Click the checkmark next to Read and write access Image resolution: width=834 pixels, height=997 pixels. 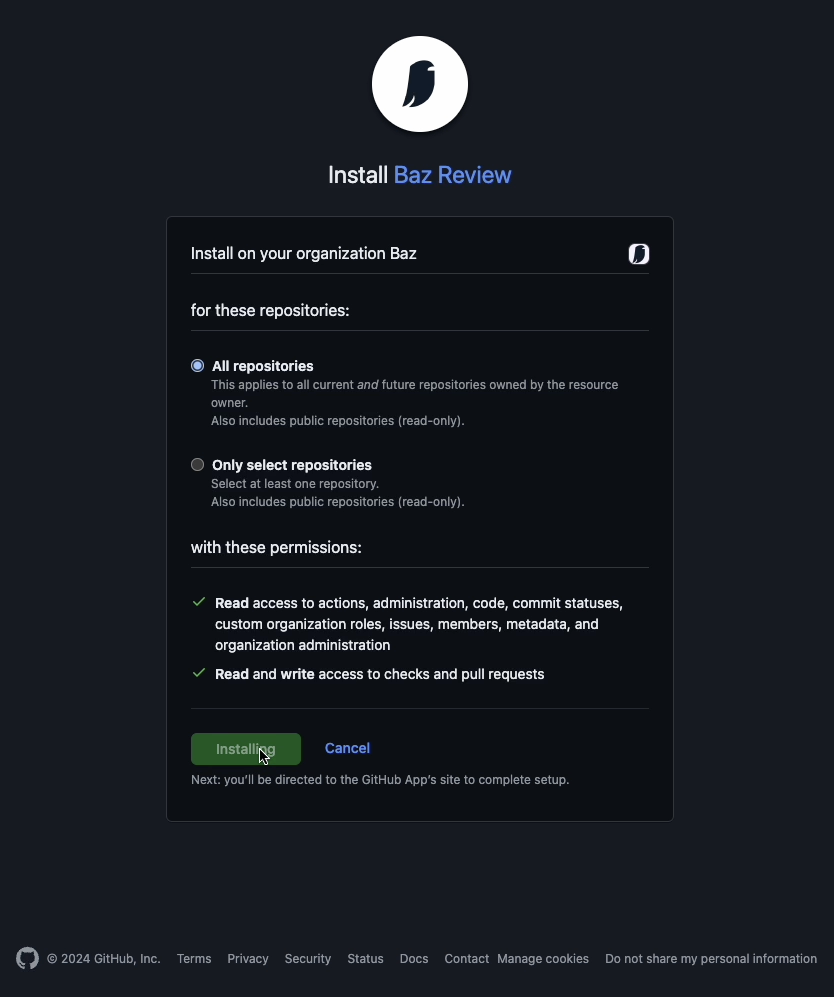click(199, 673)
